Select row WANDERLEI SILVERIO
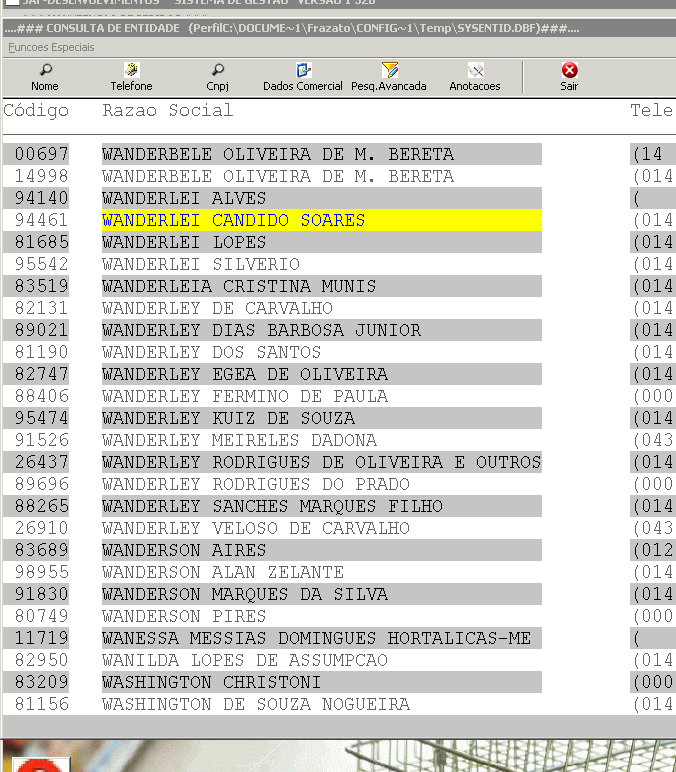The image size is (676, 772). [x=322, y=264]
